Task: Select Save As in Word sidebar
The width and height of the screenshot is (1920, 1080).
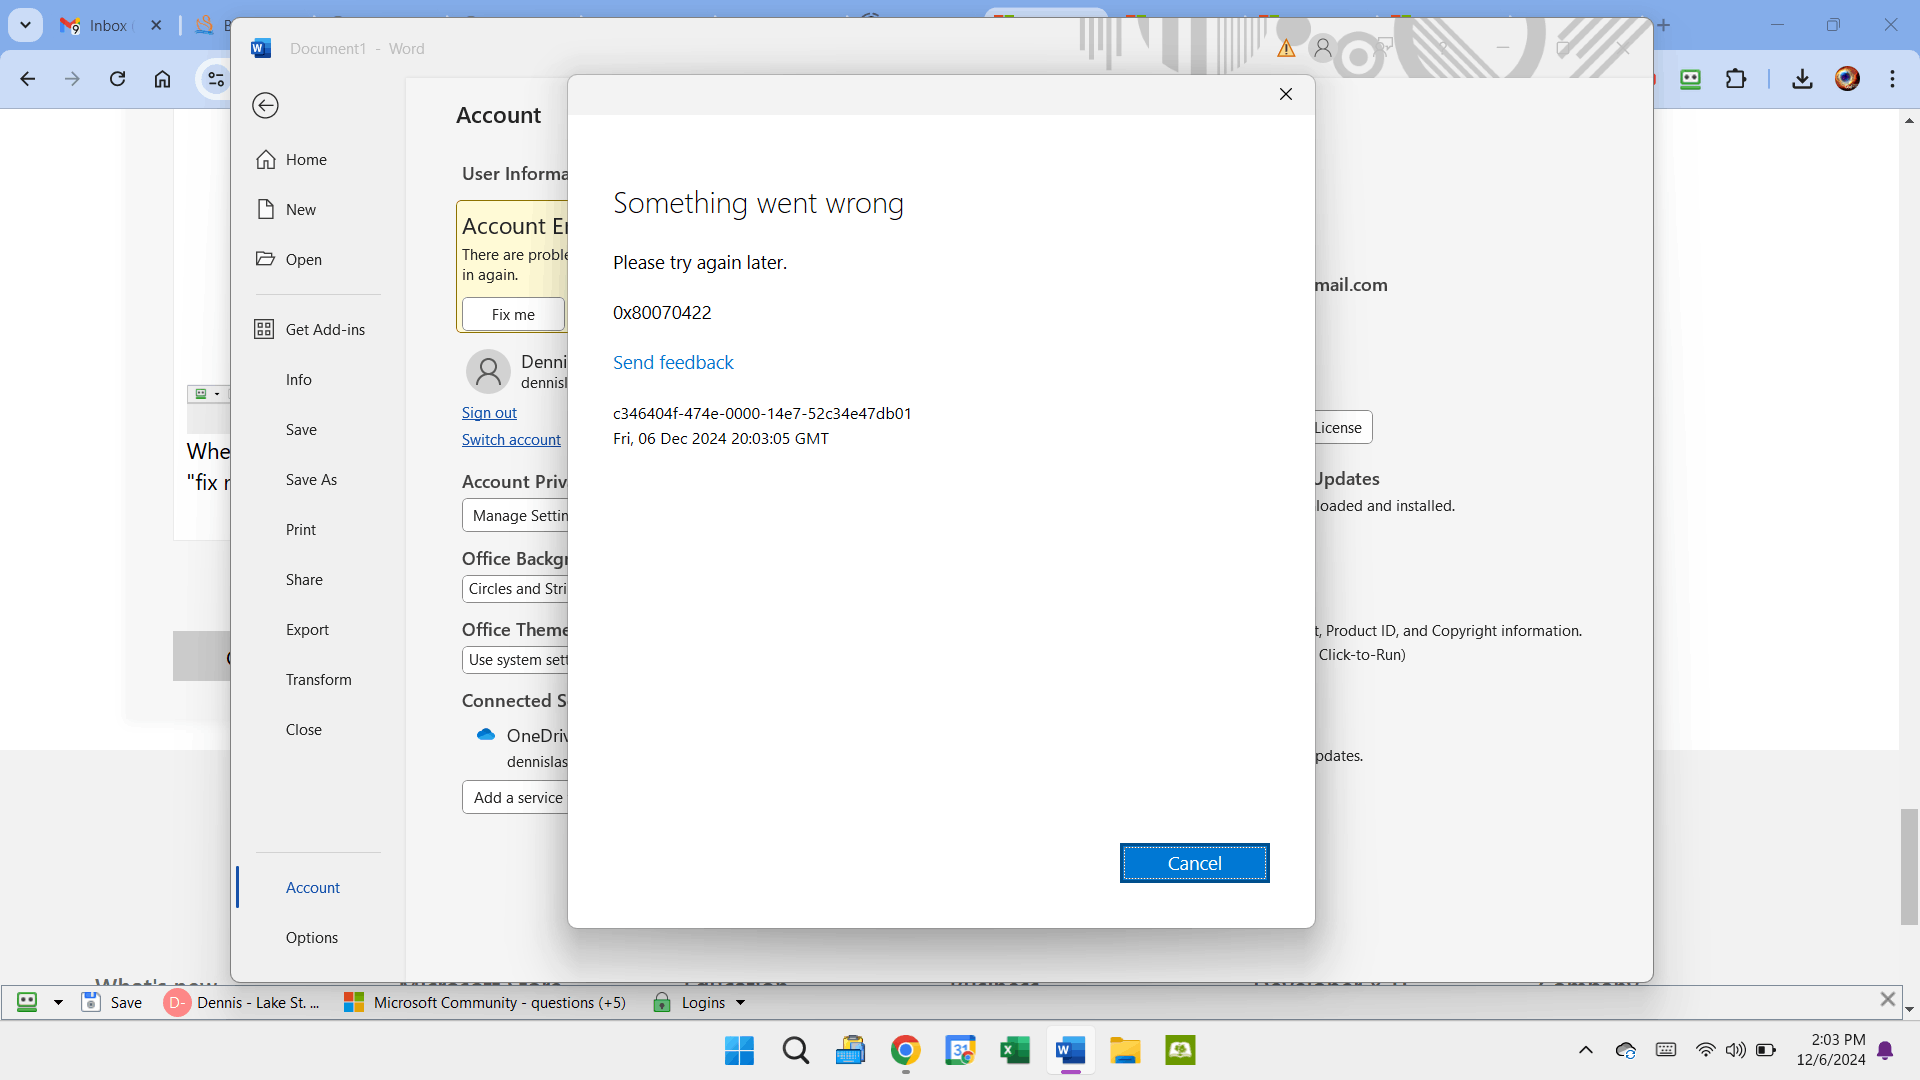Action: [311, 480]
